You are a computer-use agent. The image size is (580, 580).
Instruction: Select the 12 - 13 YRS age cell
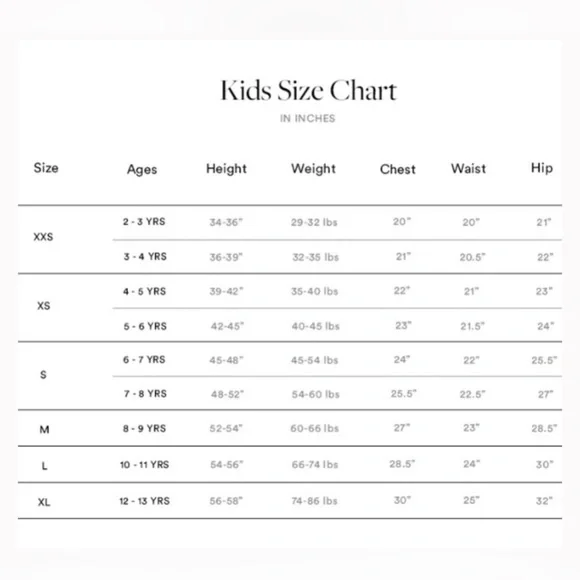pyautogui.click(x=145, y=501)
